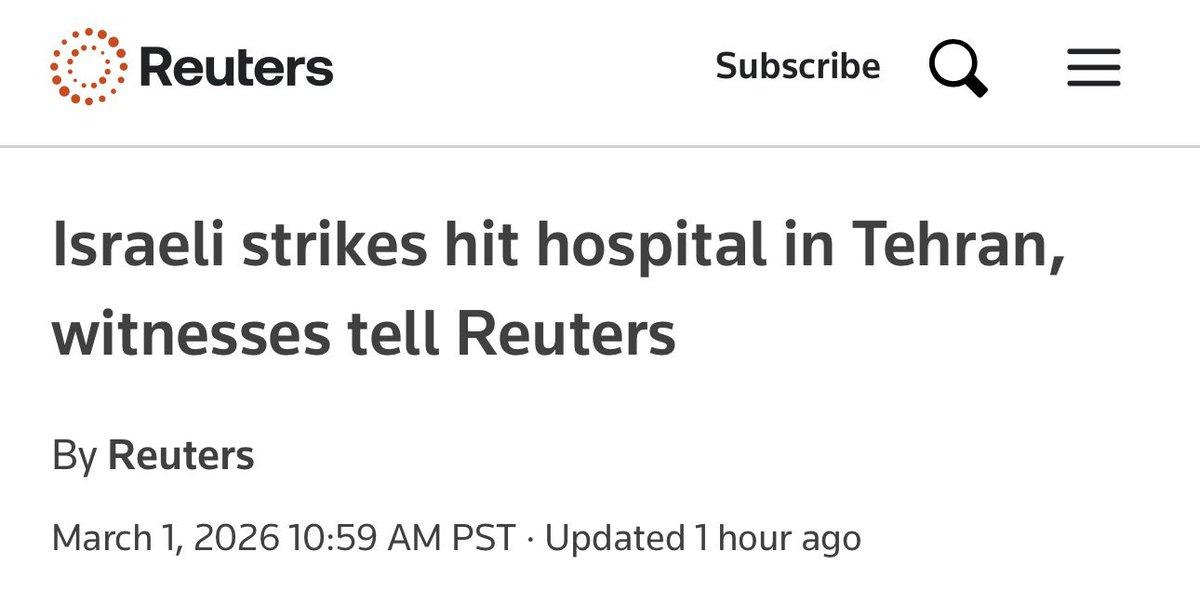Open the hamburger navigation menu
Screen dimensions: 1200x592
click(x=1093, y=68)
